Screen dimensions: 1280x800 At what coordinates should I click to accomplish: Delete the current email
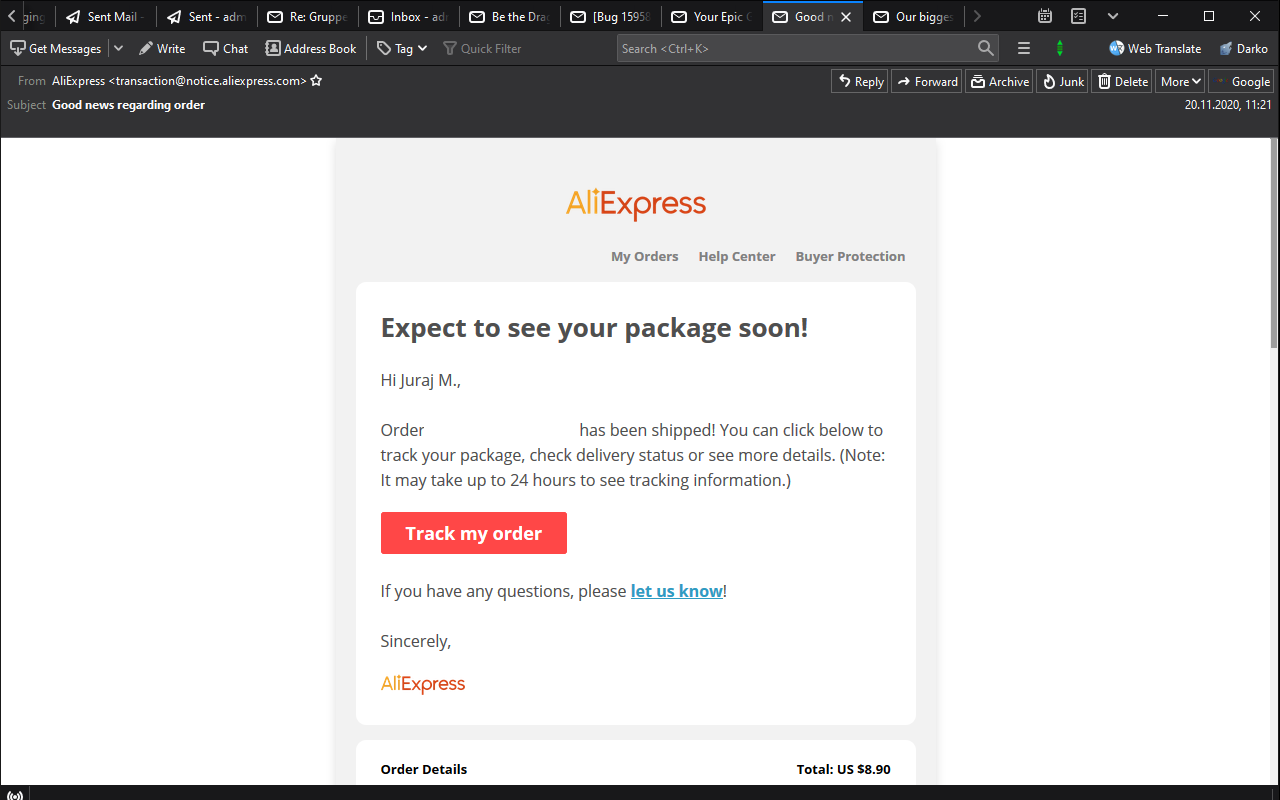(x=1122, y=82)
